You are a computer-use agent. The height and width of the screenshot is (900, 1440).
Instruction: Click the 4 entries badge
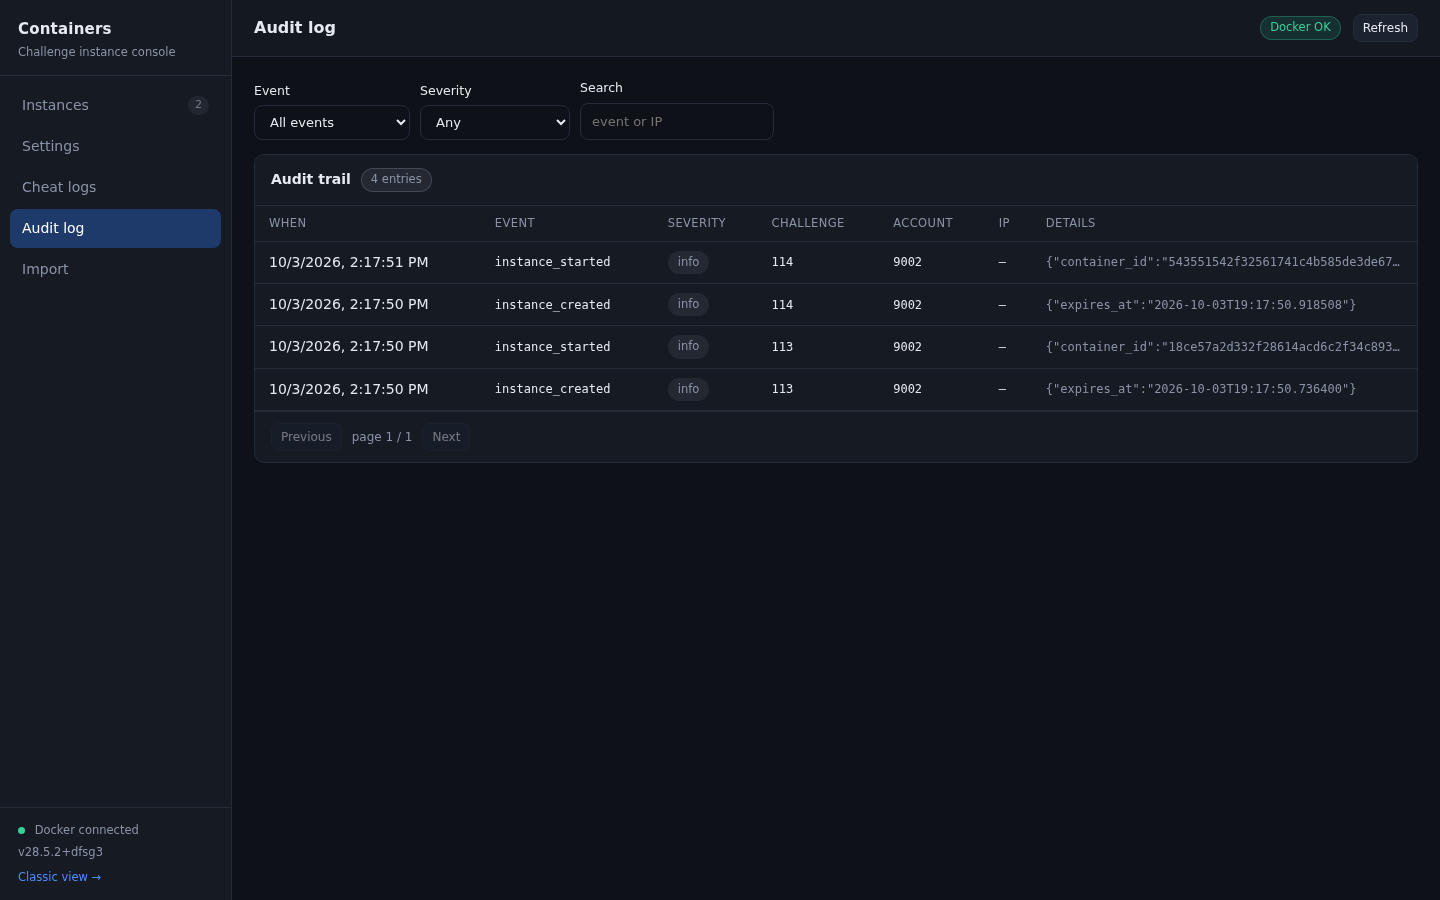(x=396, y=180)
